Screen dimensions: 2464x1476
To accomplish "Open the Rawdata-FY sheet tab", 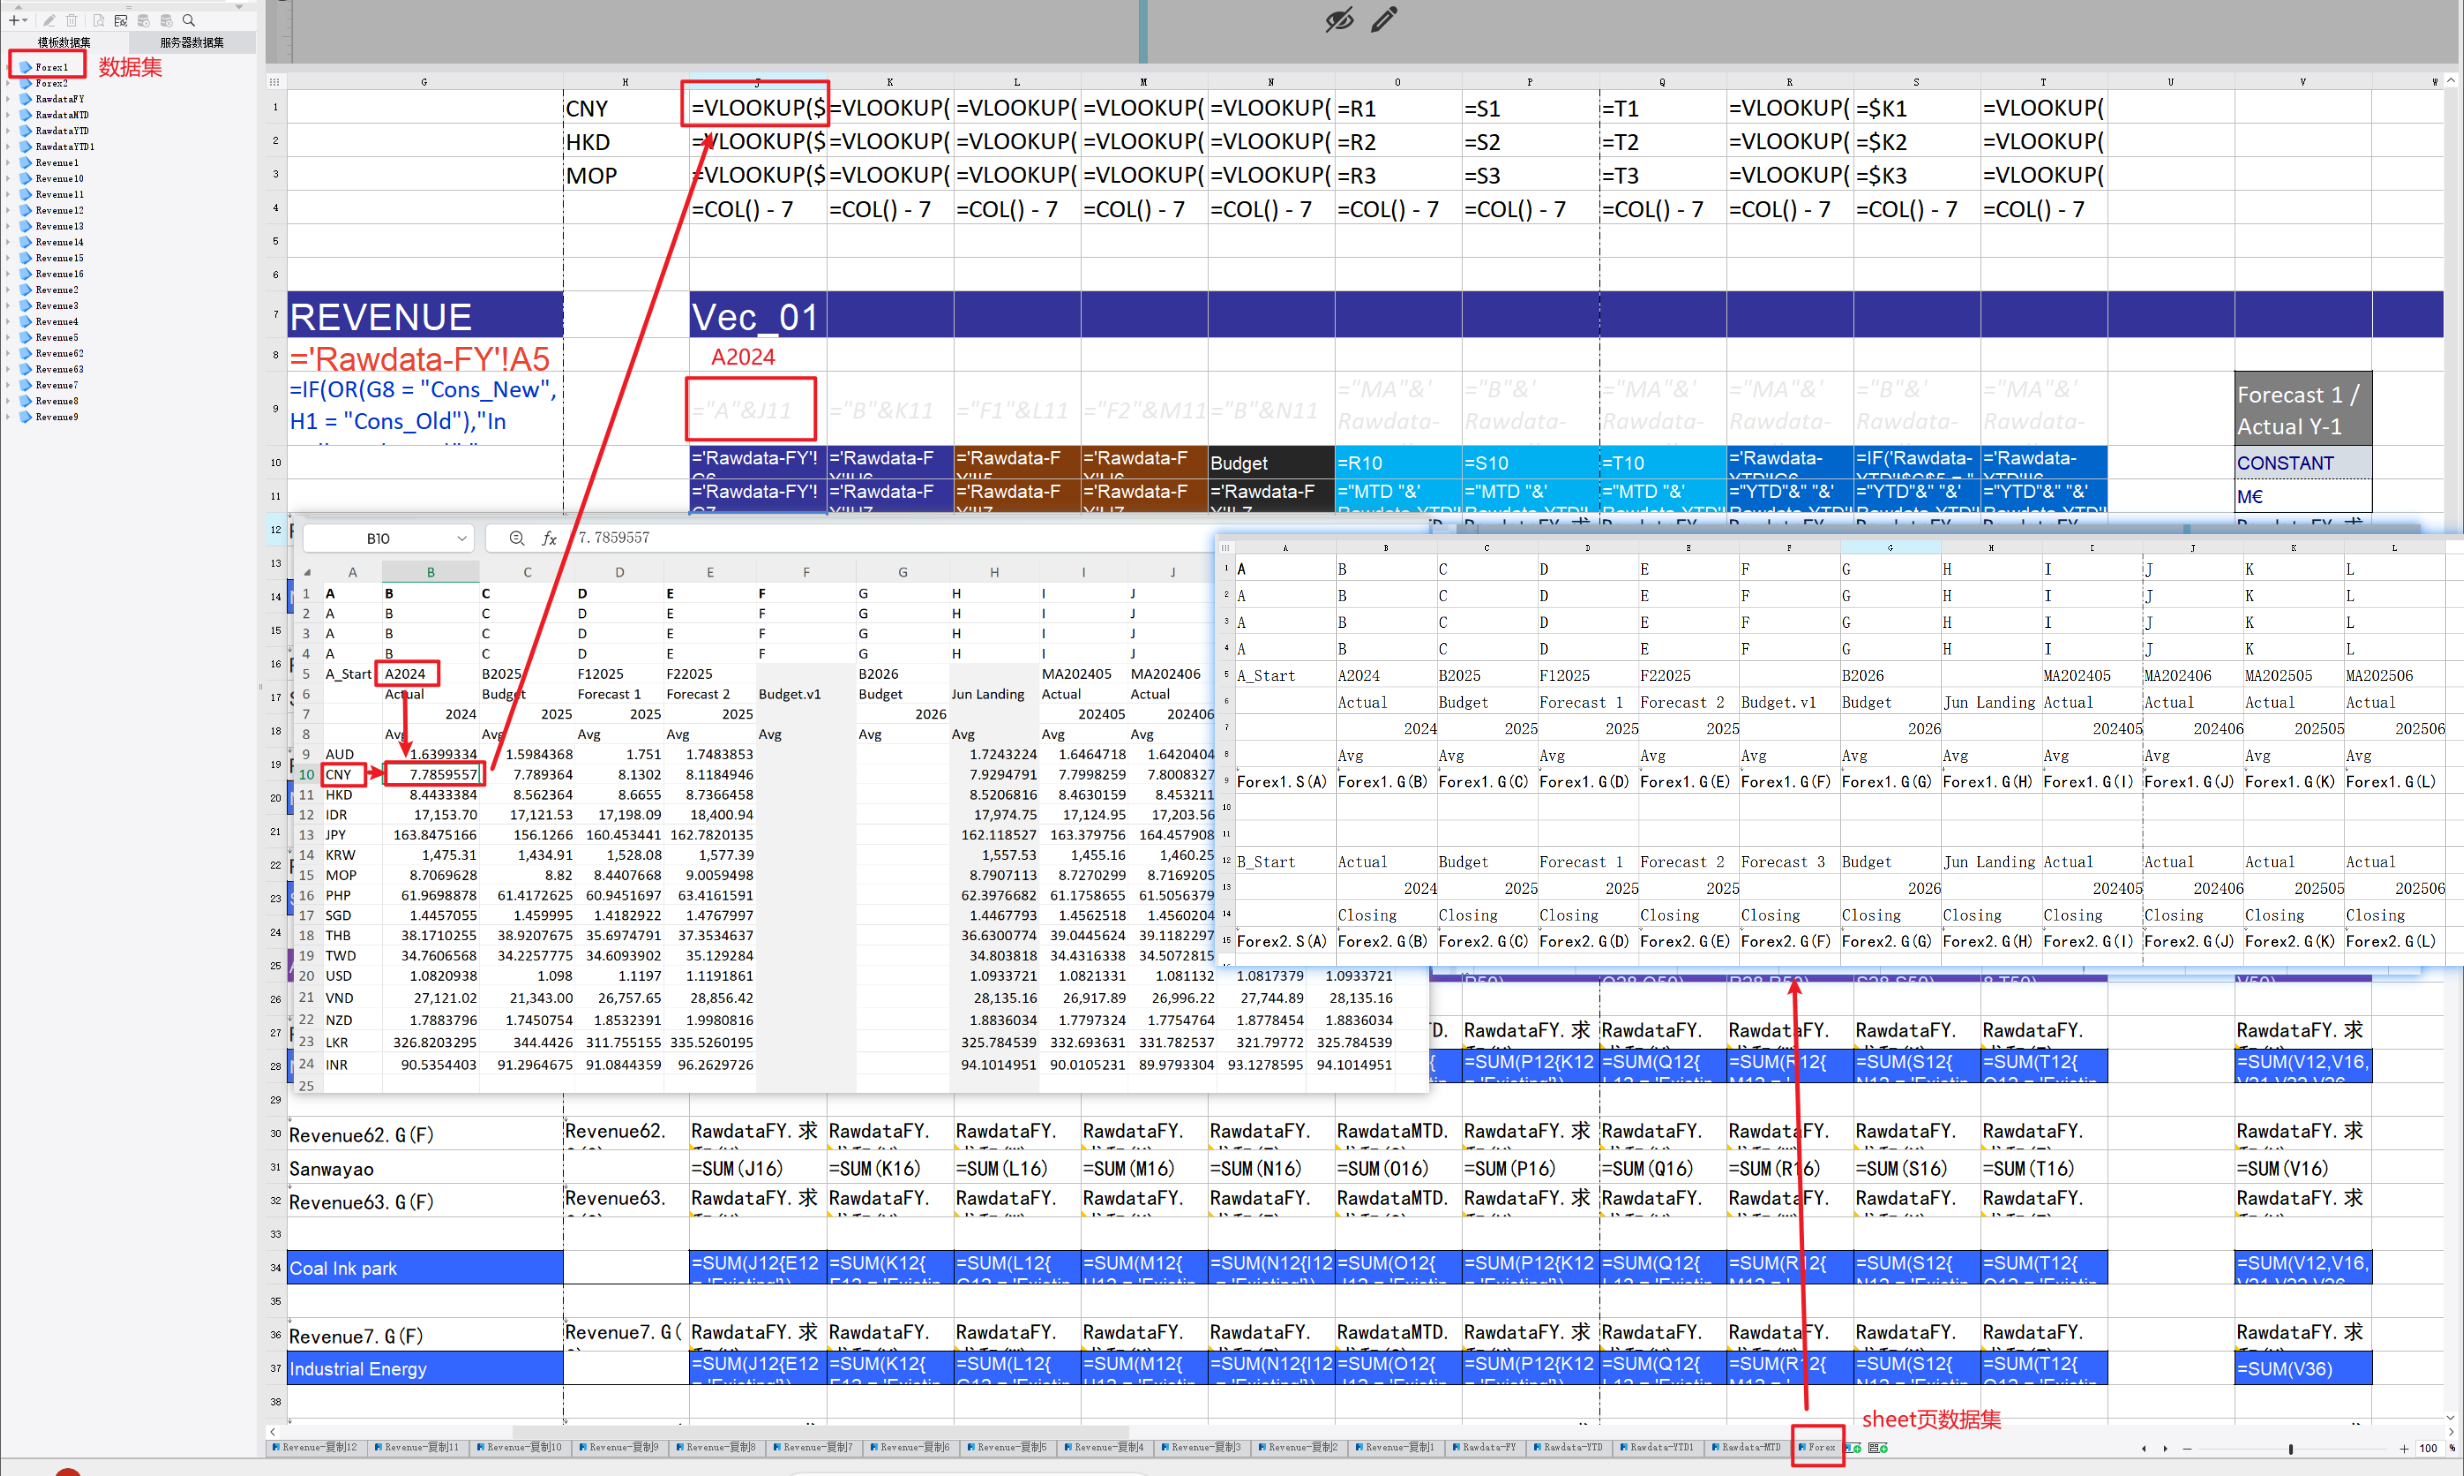I will [x=1485, y=1448].
